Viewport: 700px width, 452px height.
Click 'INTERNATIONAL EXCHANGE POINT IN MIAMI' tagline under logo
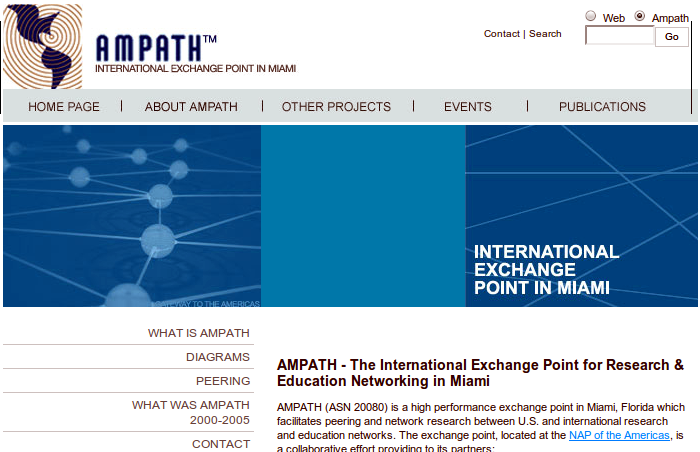click(x=196, y=69)
